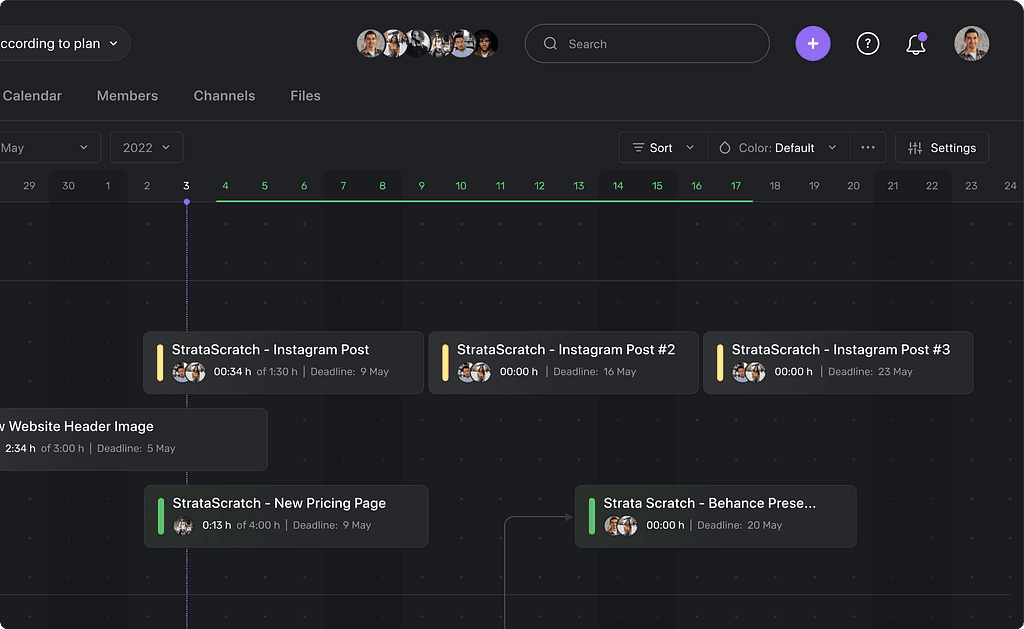
Task: Click yellow color bar on Instagram Post #3
Action: [720, 362]
